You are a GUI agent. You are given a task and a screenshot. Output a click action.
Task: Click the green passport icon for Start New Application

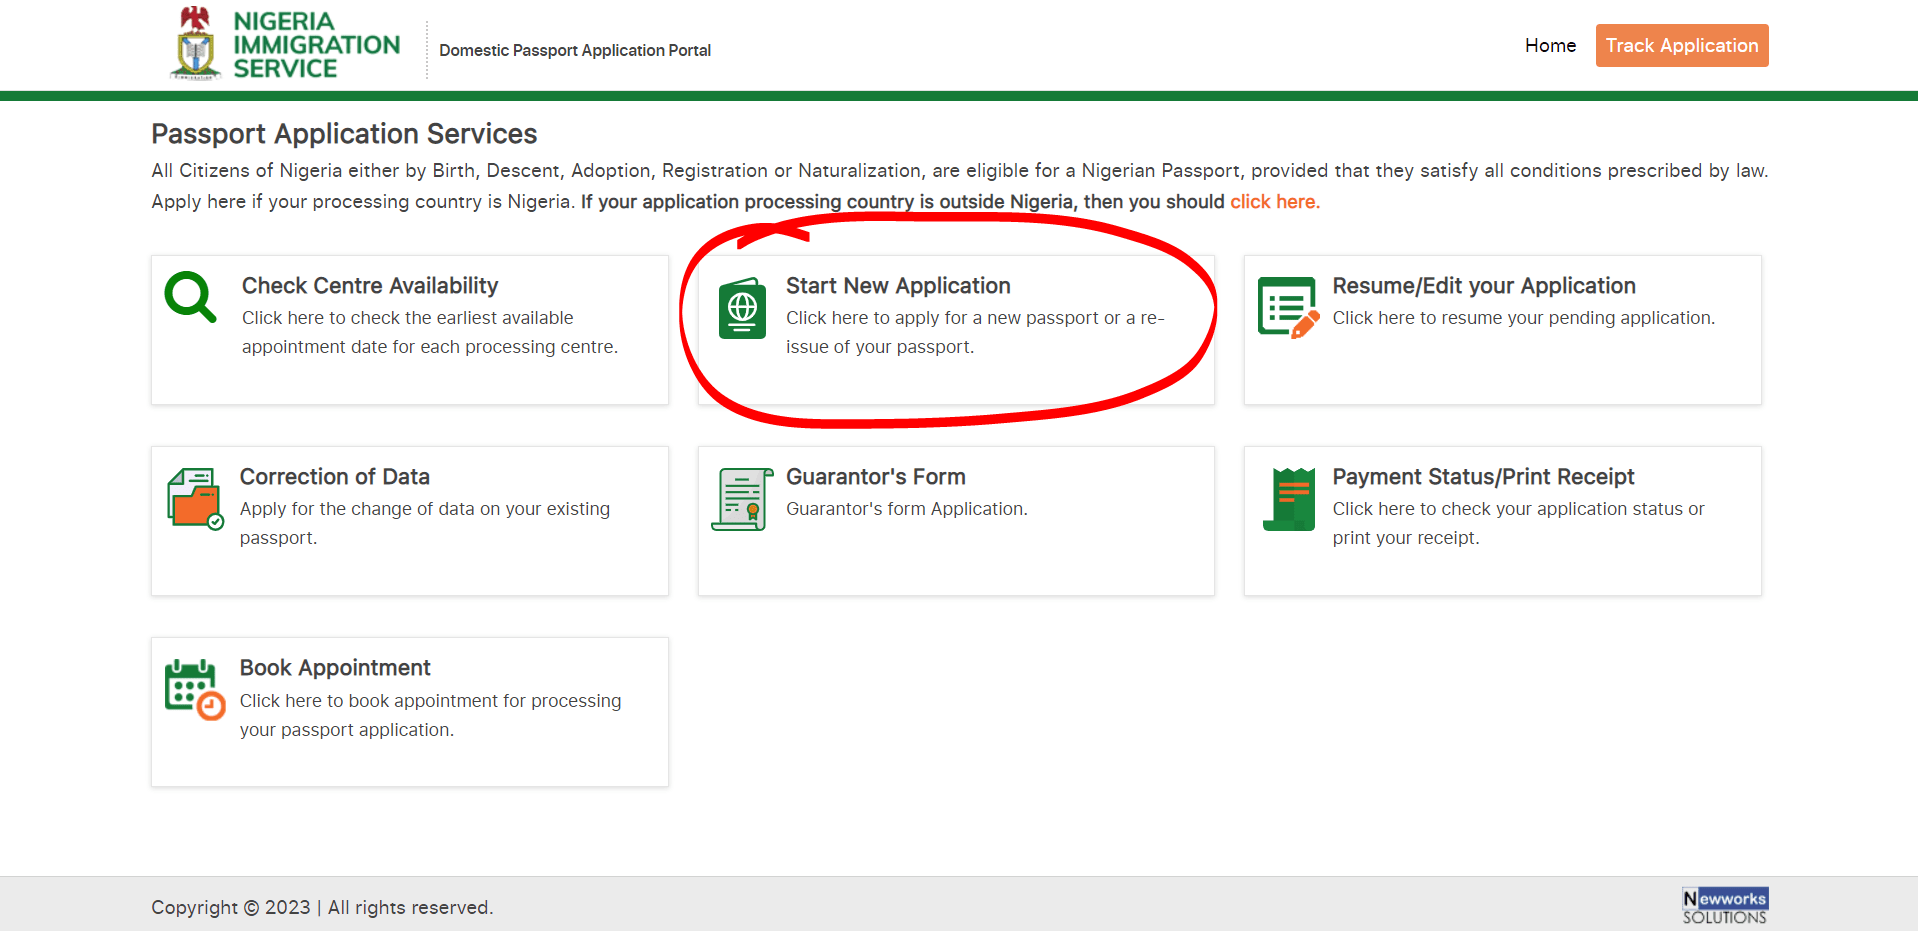[741, 308]
